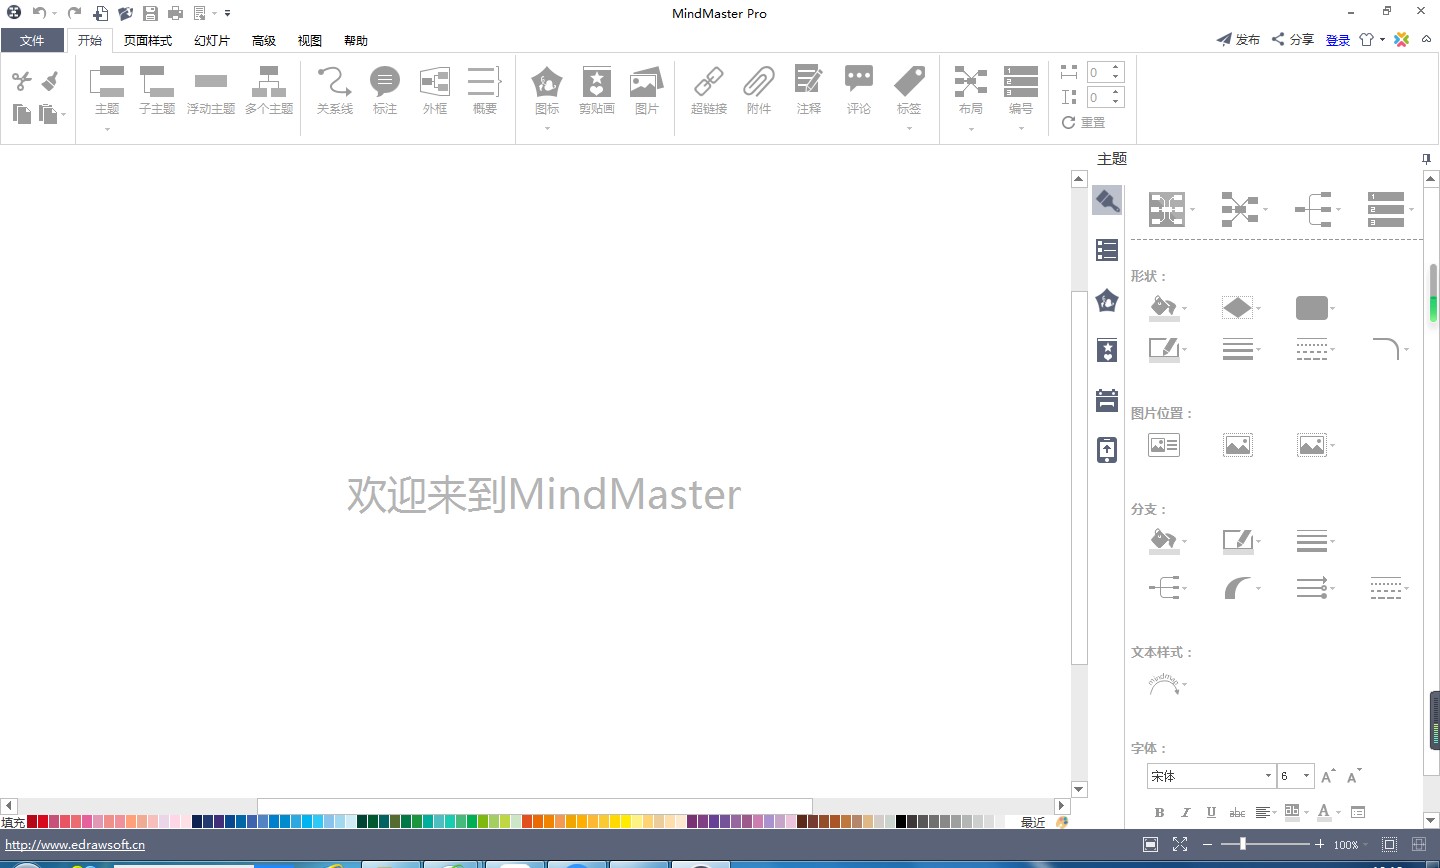Select the Relationship line (关系线) tool

(x=335, y=91)
